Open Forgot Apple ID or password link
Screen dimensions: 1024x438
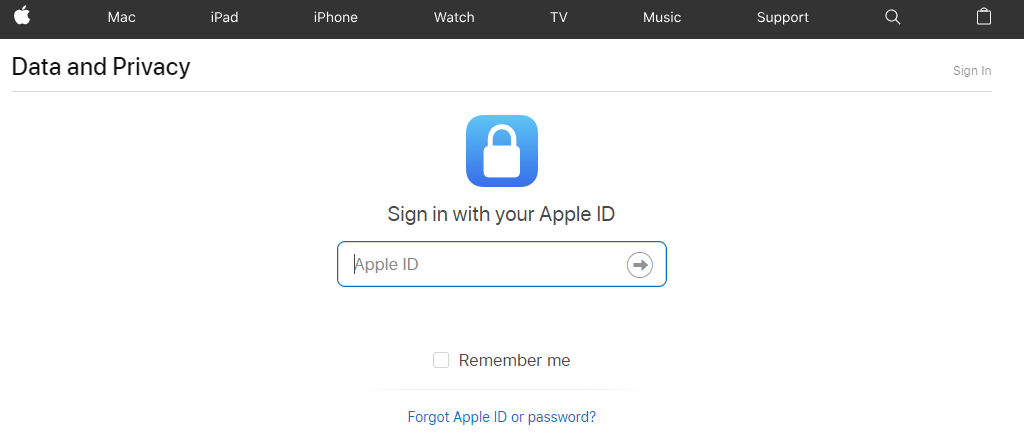502,416
